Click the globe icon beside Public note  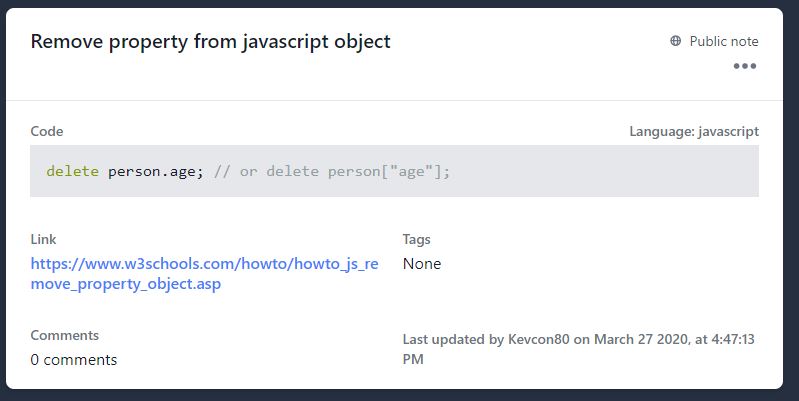[x=675, y=41]
